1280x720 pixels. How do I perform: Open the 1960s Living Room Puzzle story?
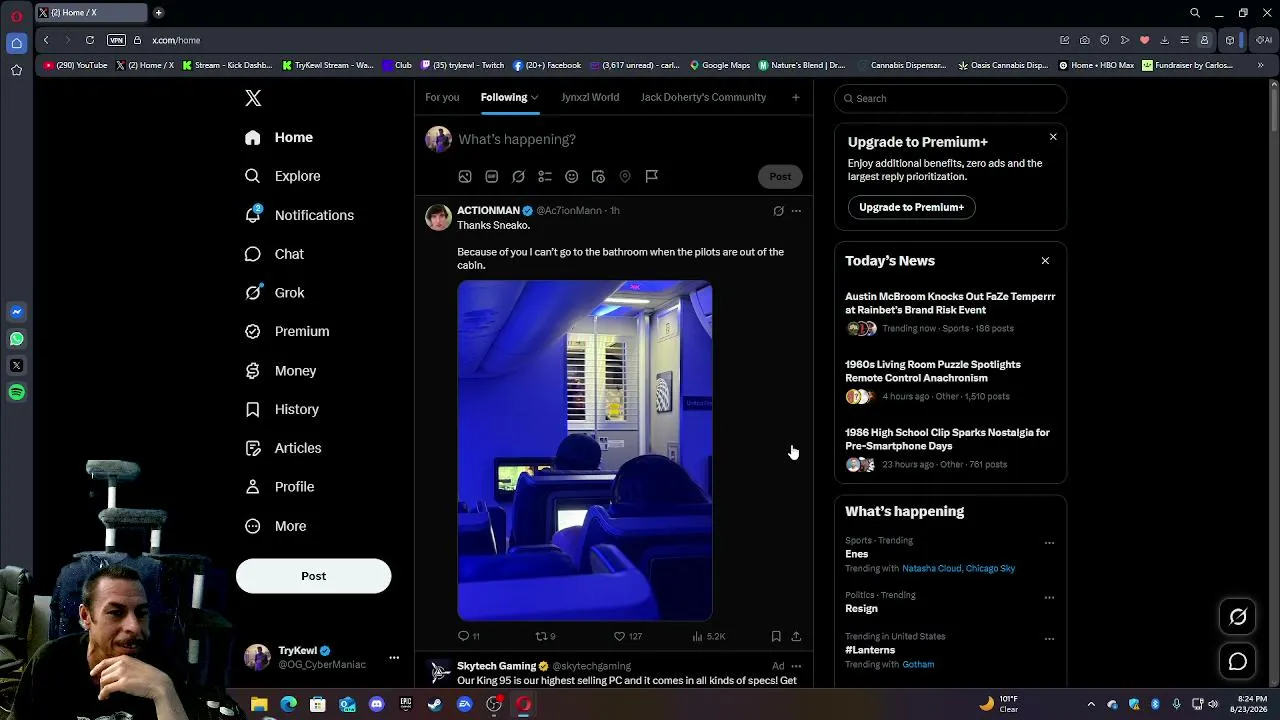933,371
